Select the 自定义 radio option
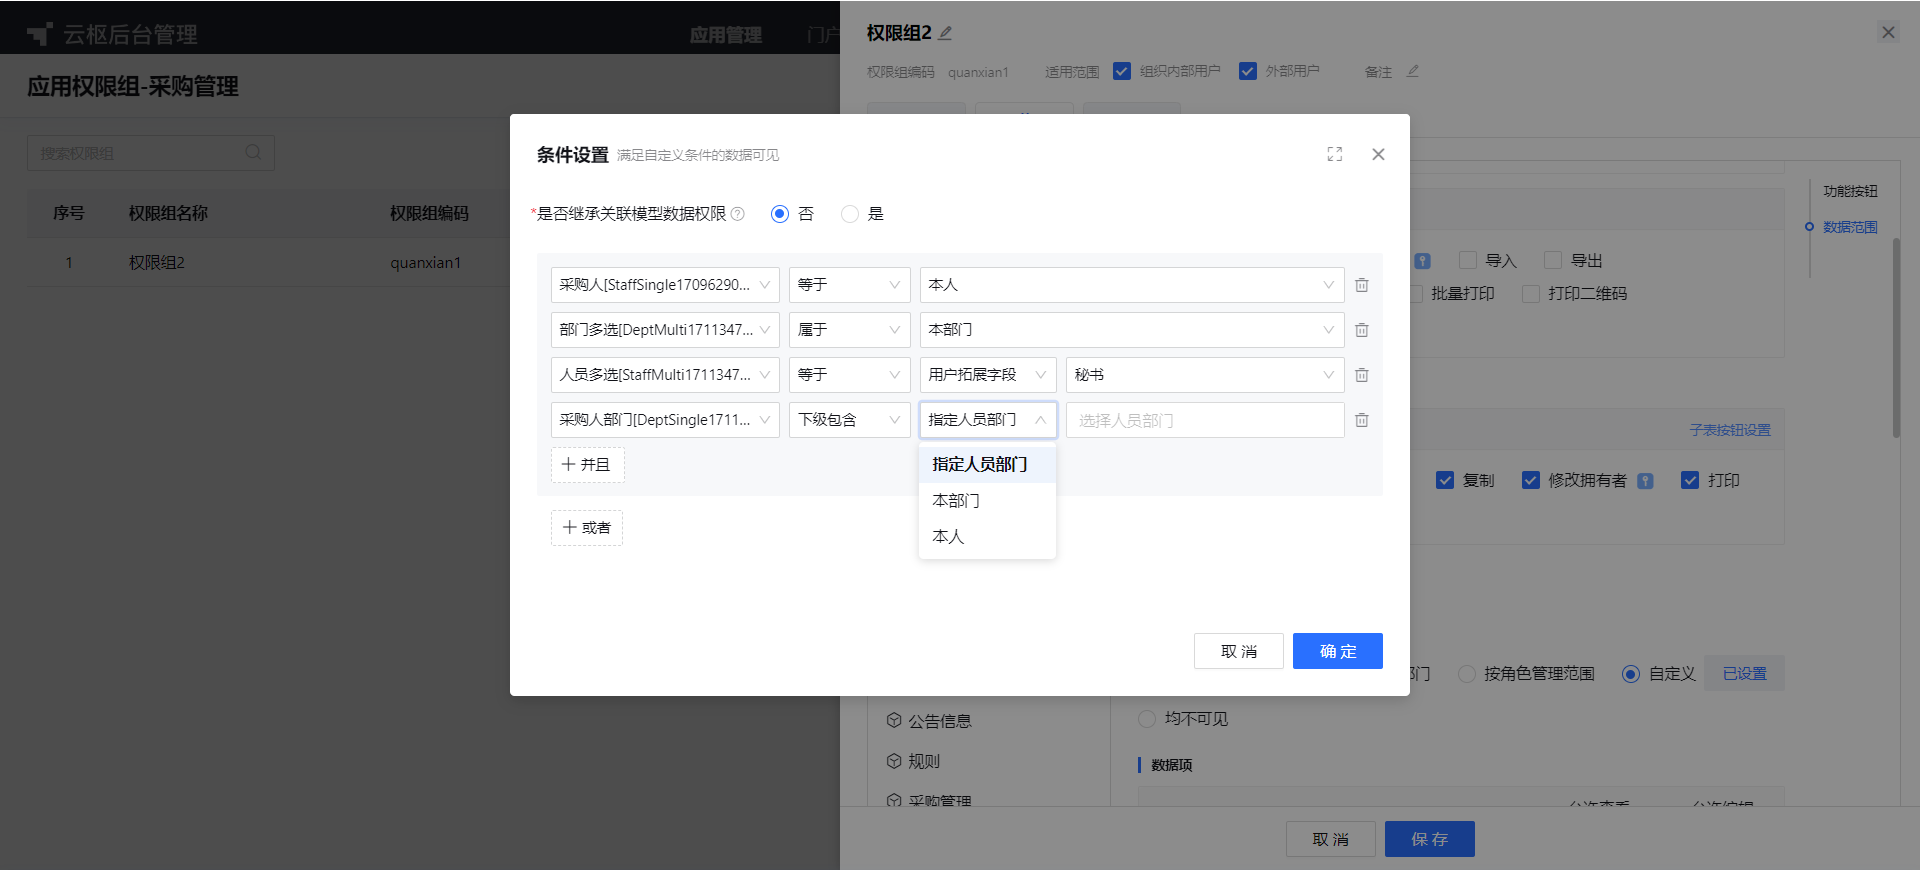1920x870 pixels. [x=1631, y=674]
